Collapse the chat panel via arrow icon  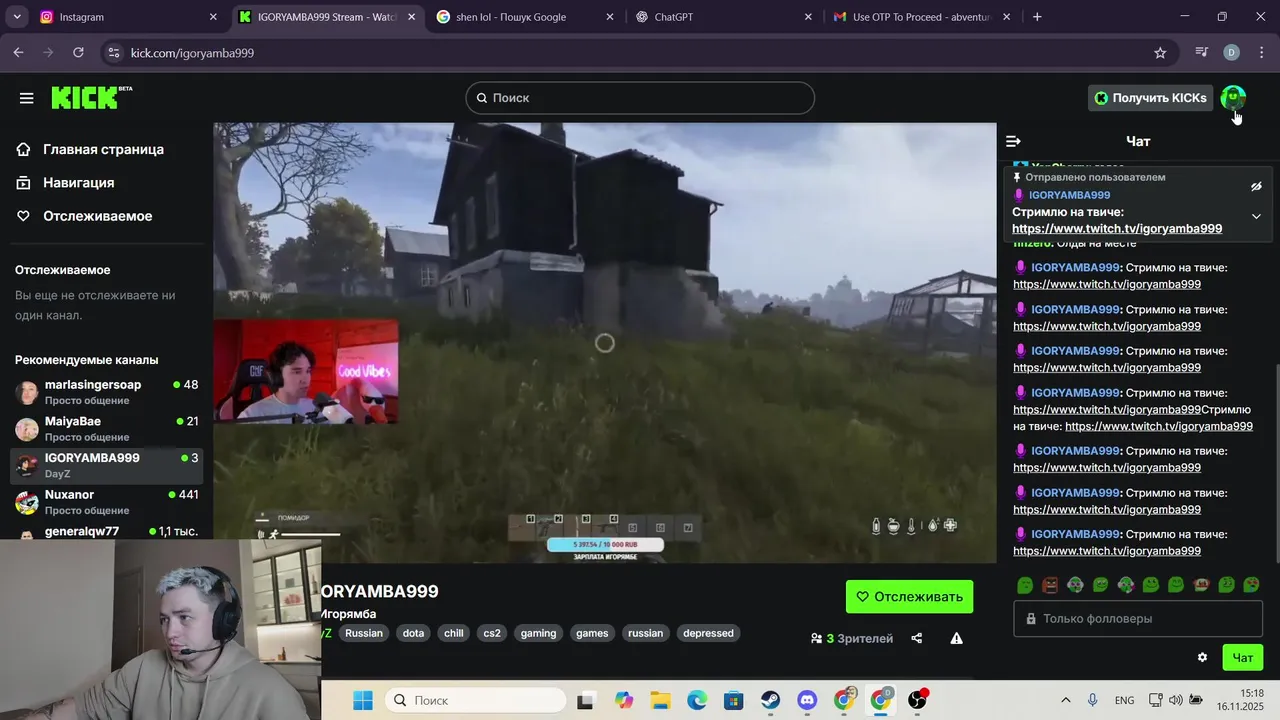point(1013,142)
